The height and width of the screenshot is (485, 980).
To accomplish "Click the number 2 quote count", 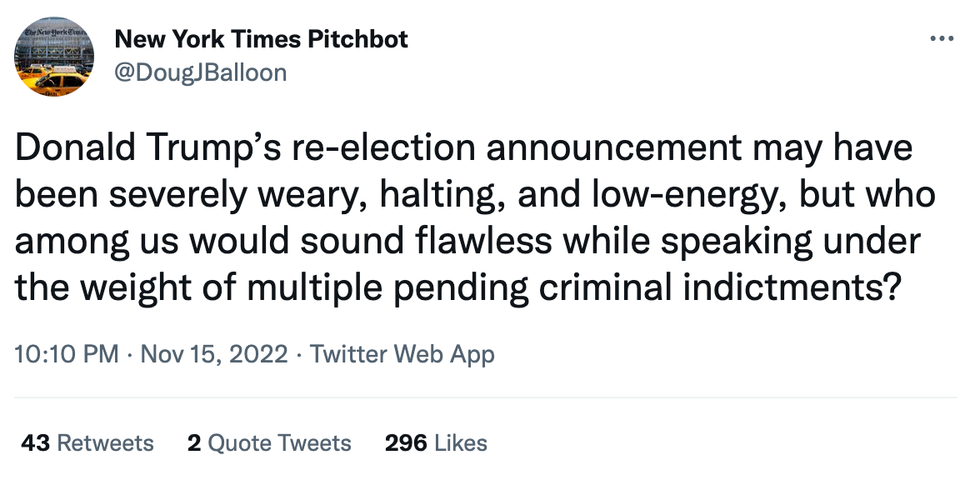I will [x=194, y=442].
